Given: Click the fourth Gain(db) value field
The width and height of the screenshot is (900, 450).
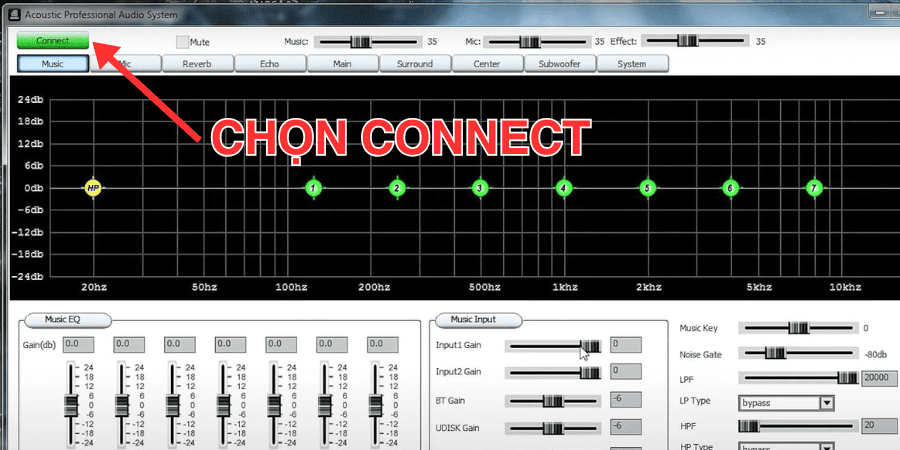Looking at the screenshot, I should point(230,344).
